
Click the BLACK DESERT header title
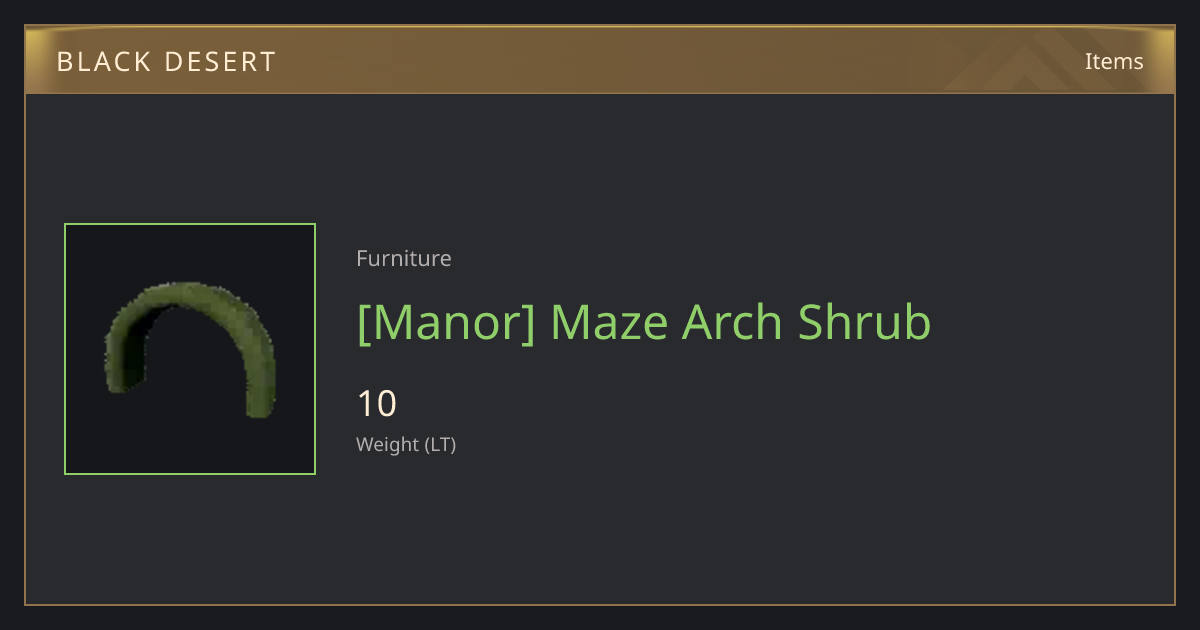coord(166,62)
